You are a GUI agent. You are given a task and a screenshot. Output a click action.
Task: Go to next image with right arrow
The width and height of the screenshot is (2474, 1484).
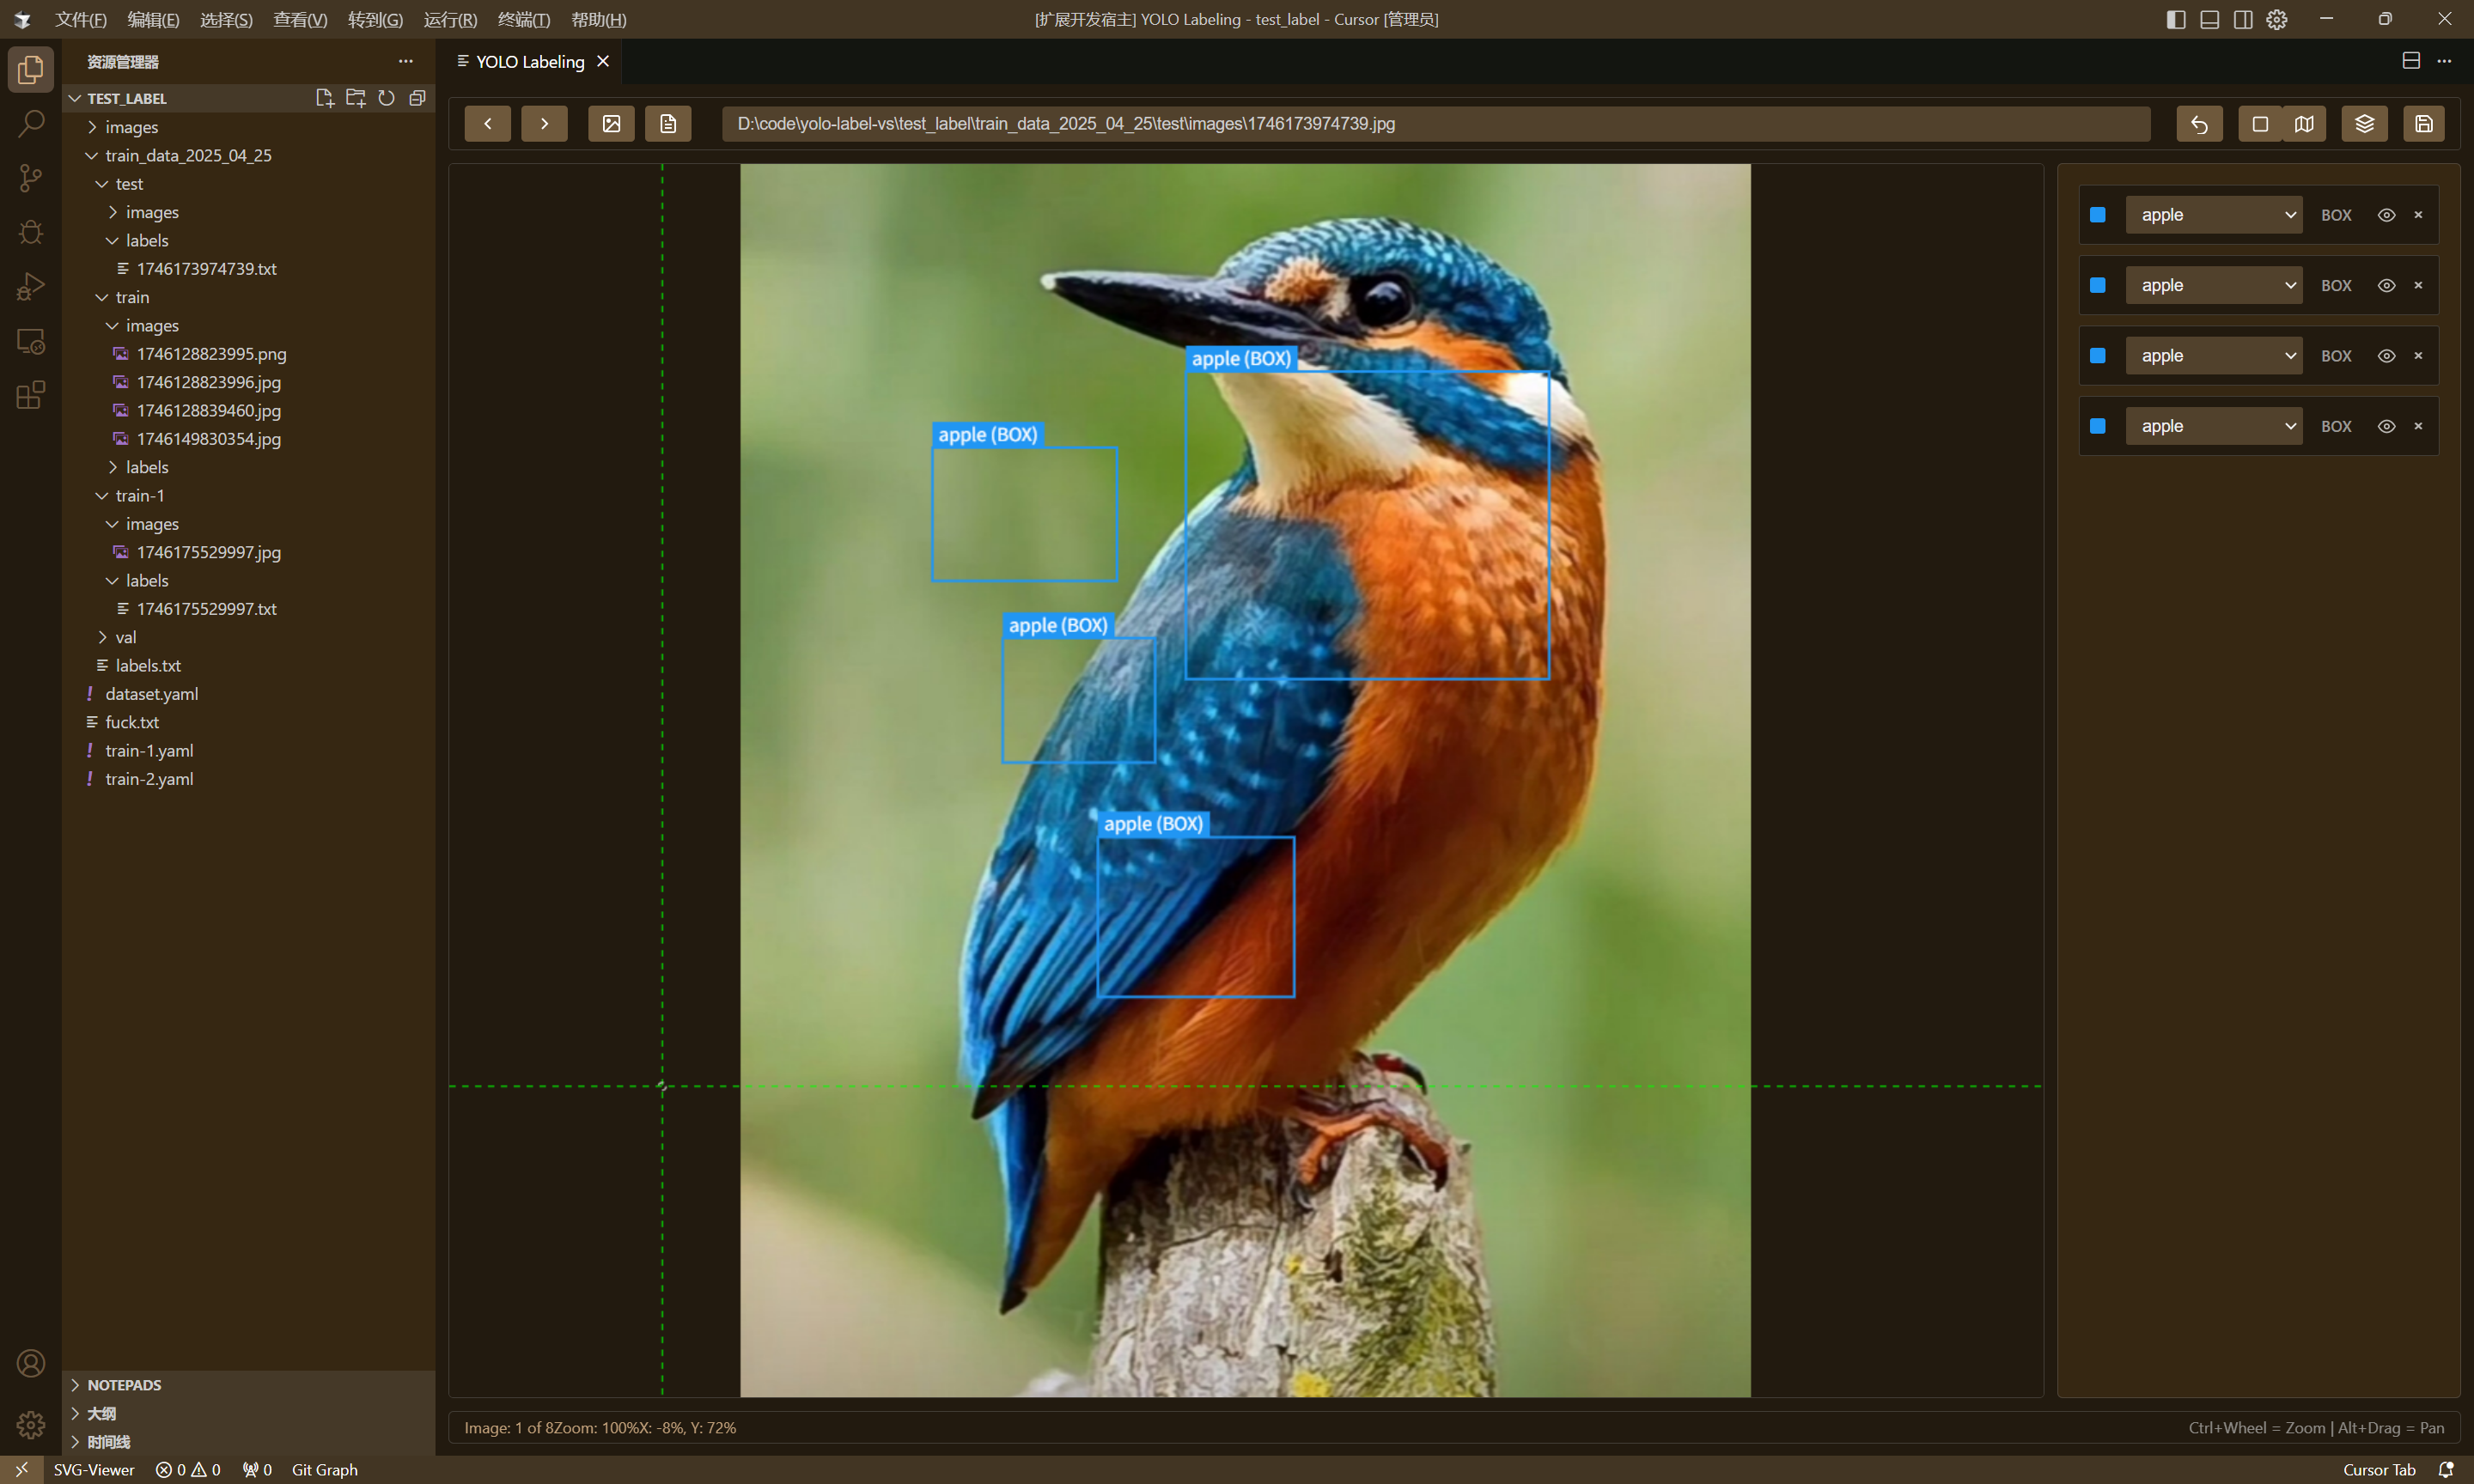point(544,124)
